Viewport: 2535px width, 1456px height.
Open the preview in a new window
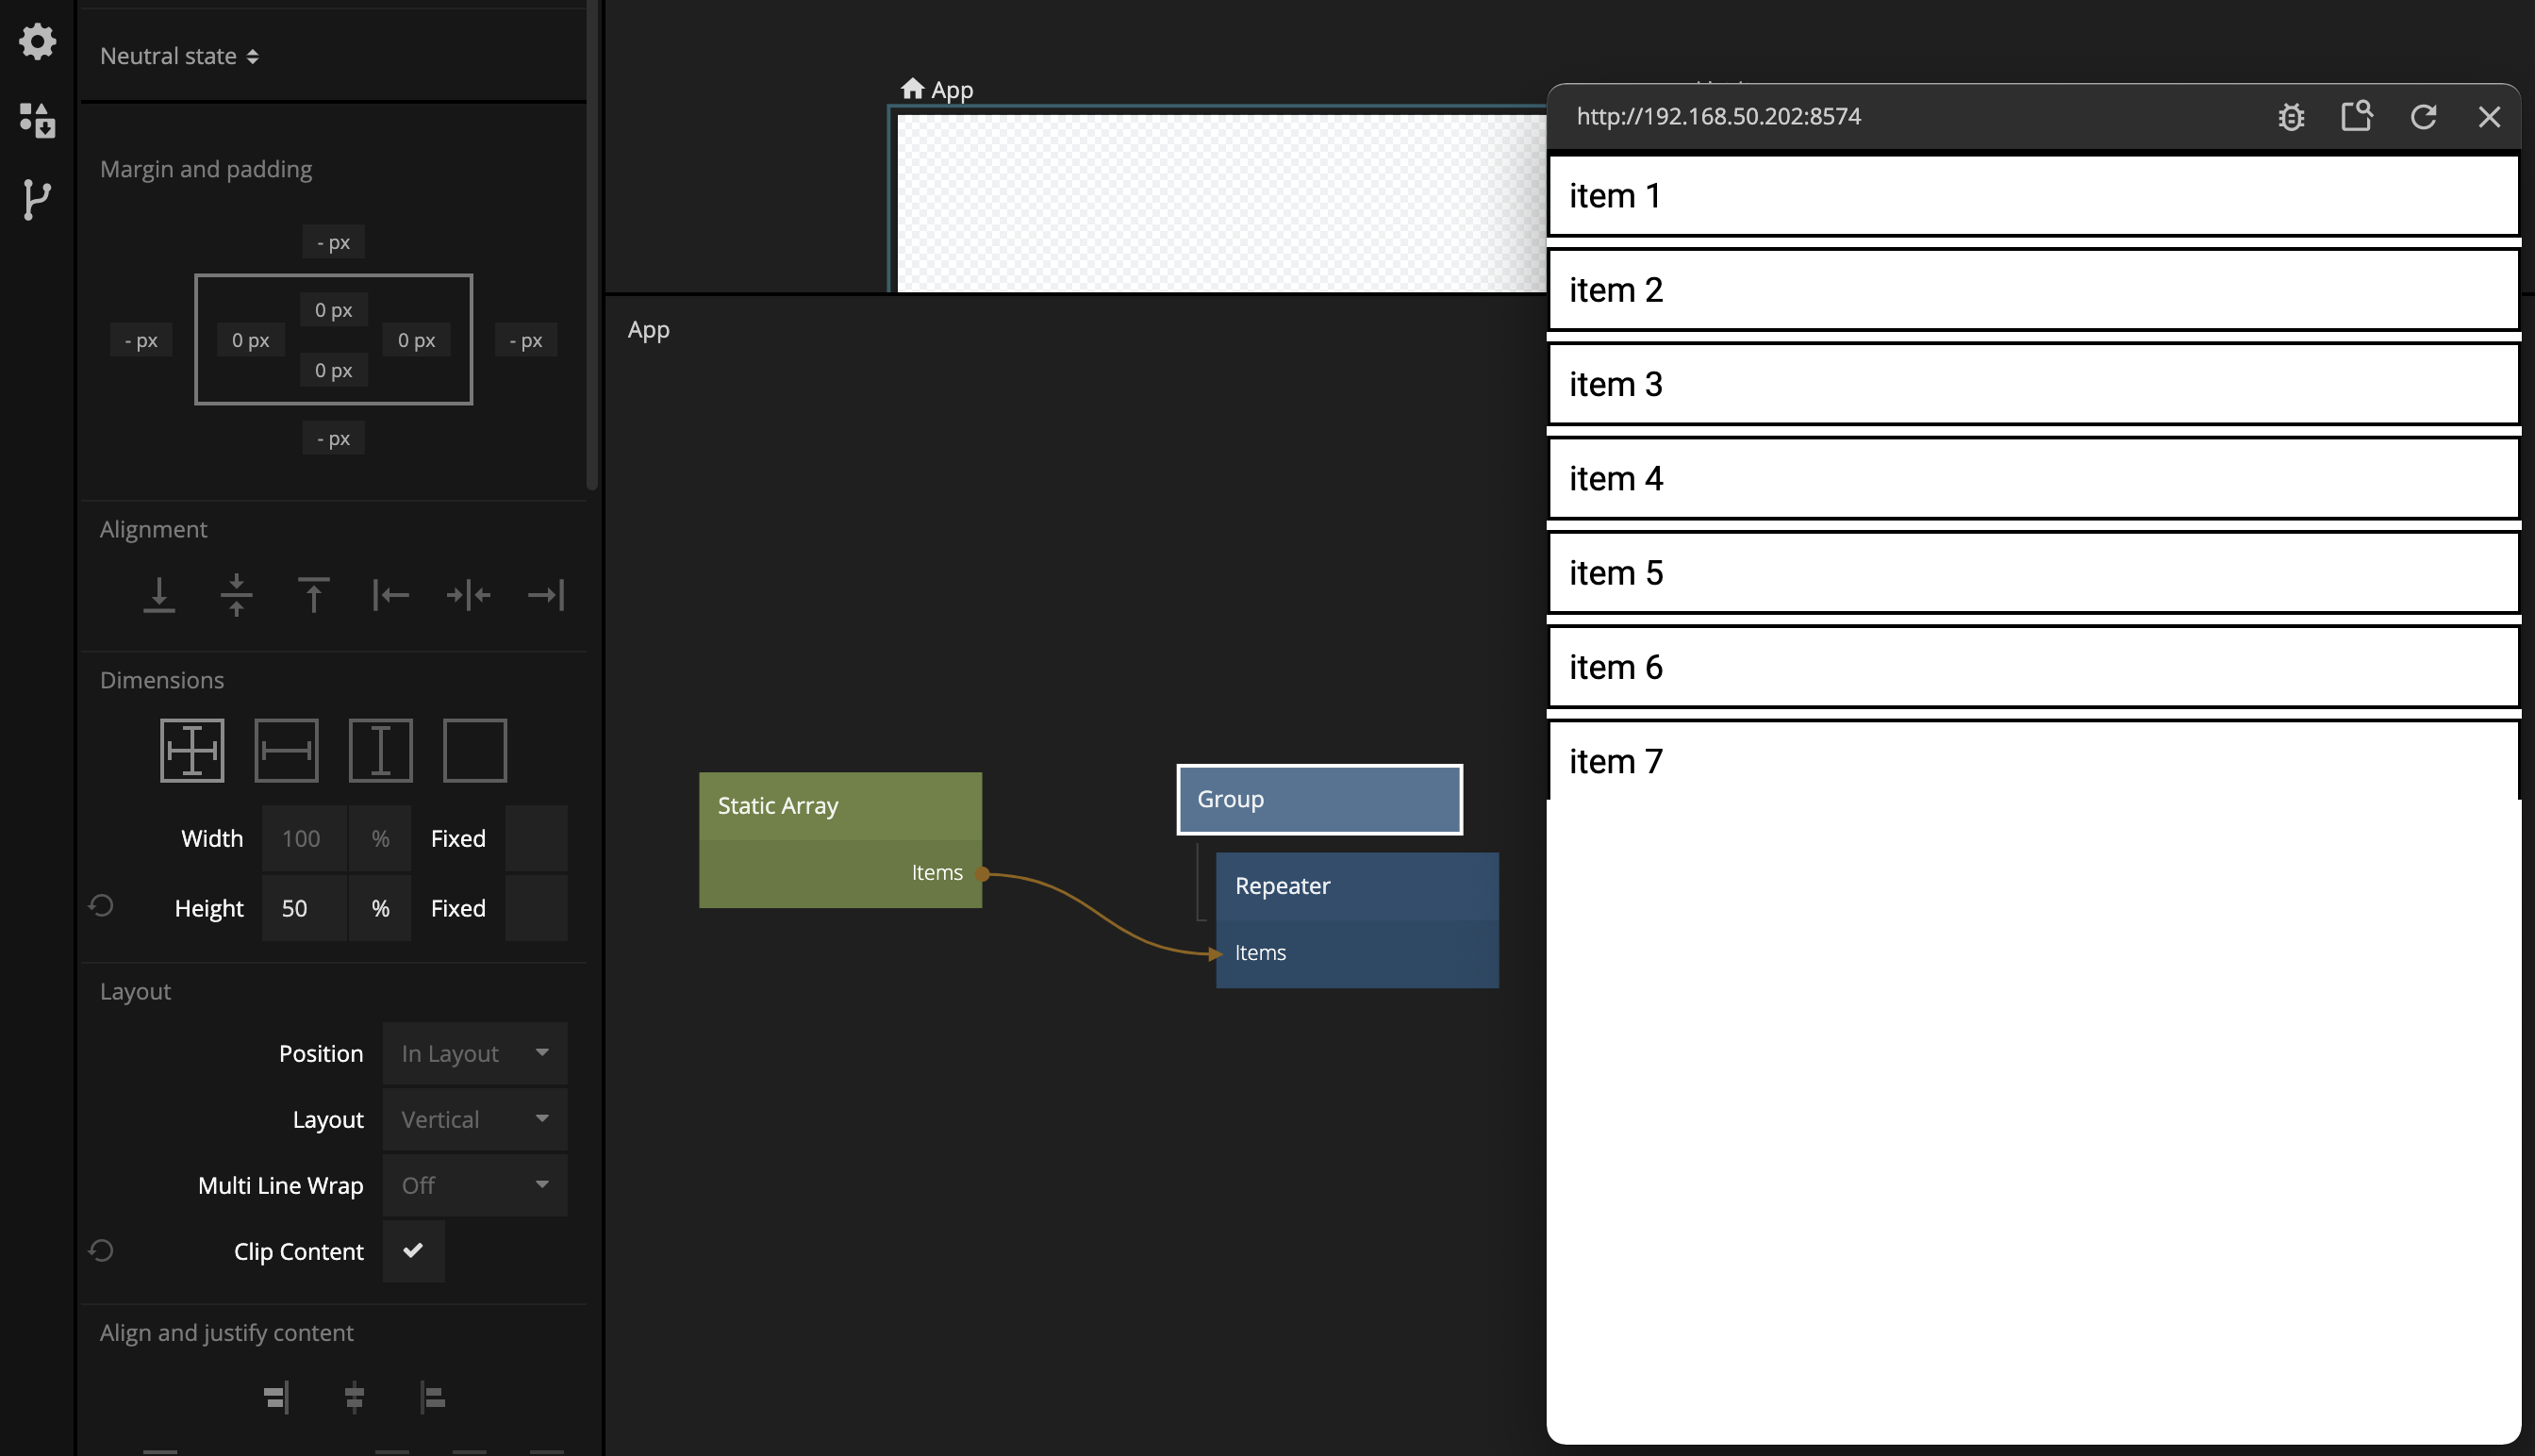point(2356,117)
